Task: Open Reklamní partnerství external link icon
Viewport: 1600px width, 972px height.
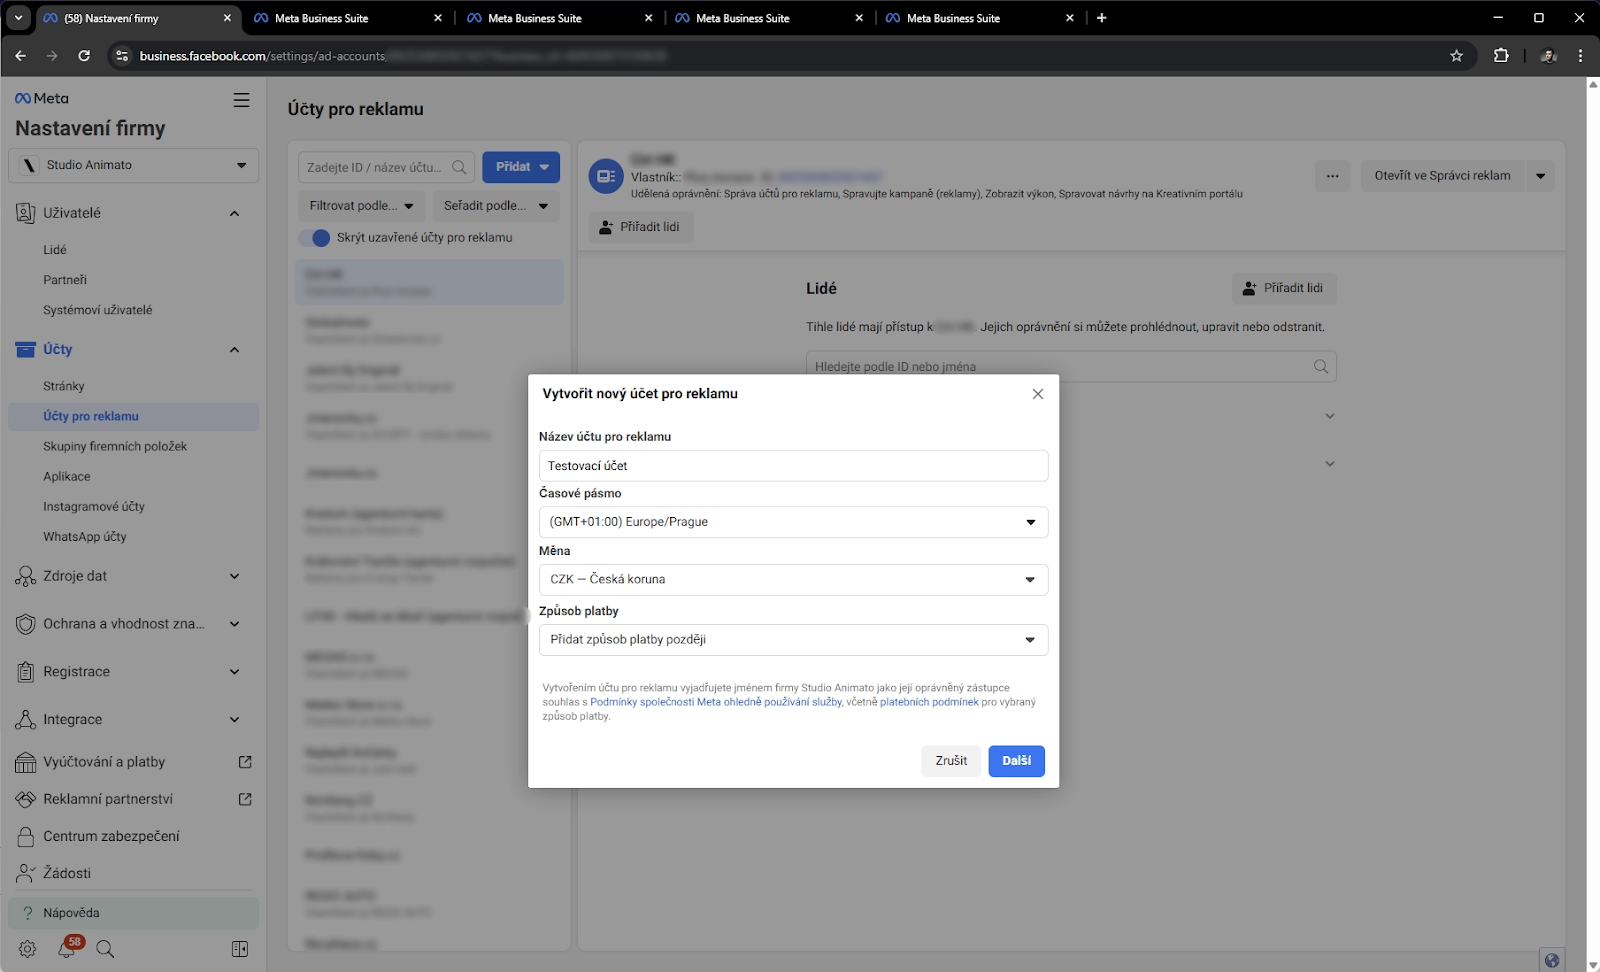Action: coord(245,799)
